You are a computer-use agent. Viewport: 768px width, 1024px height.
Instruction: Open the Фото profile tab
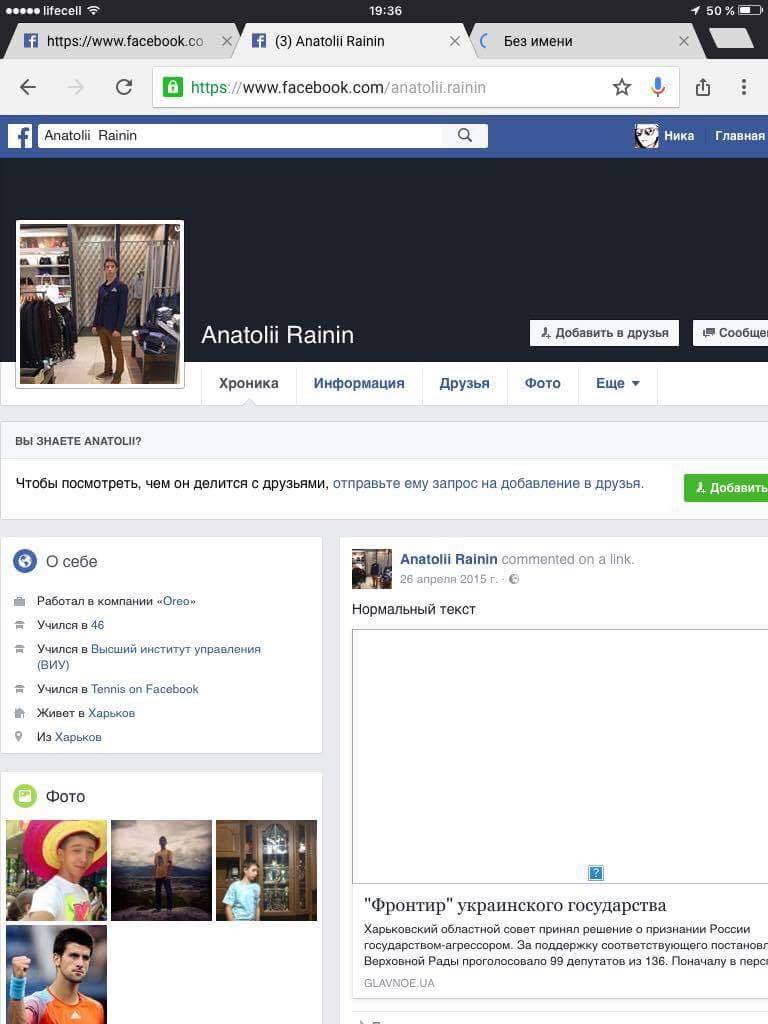[542, 383]
